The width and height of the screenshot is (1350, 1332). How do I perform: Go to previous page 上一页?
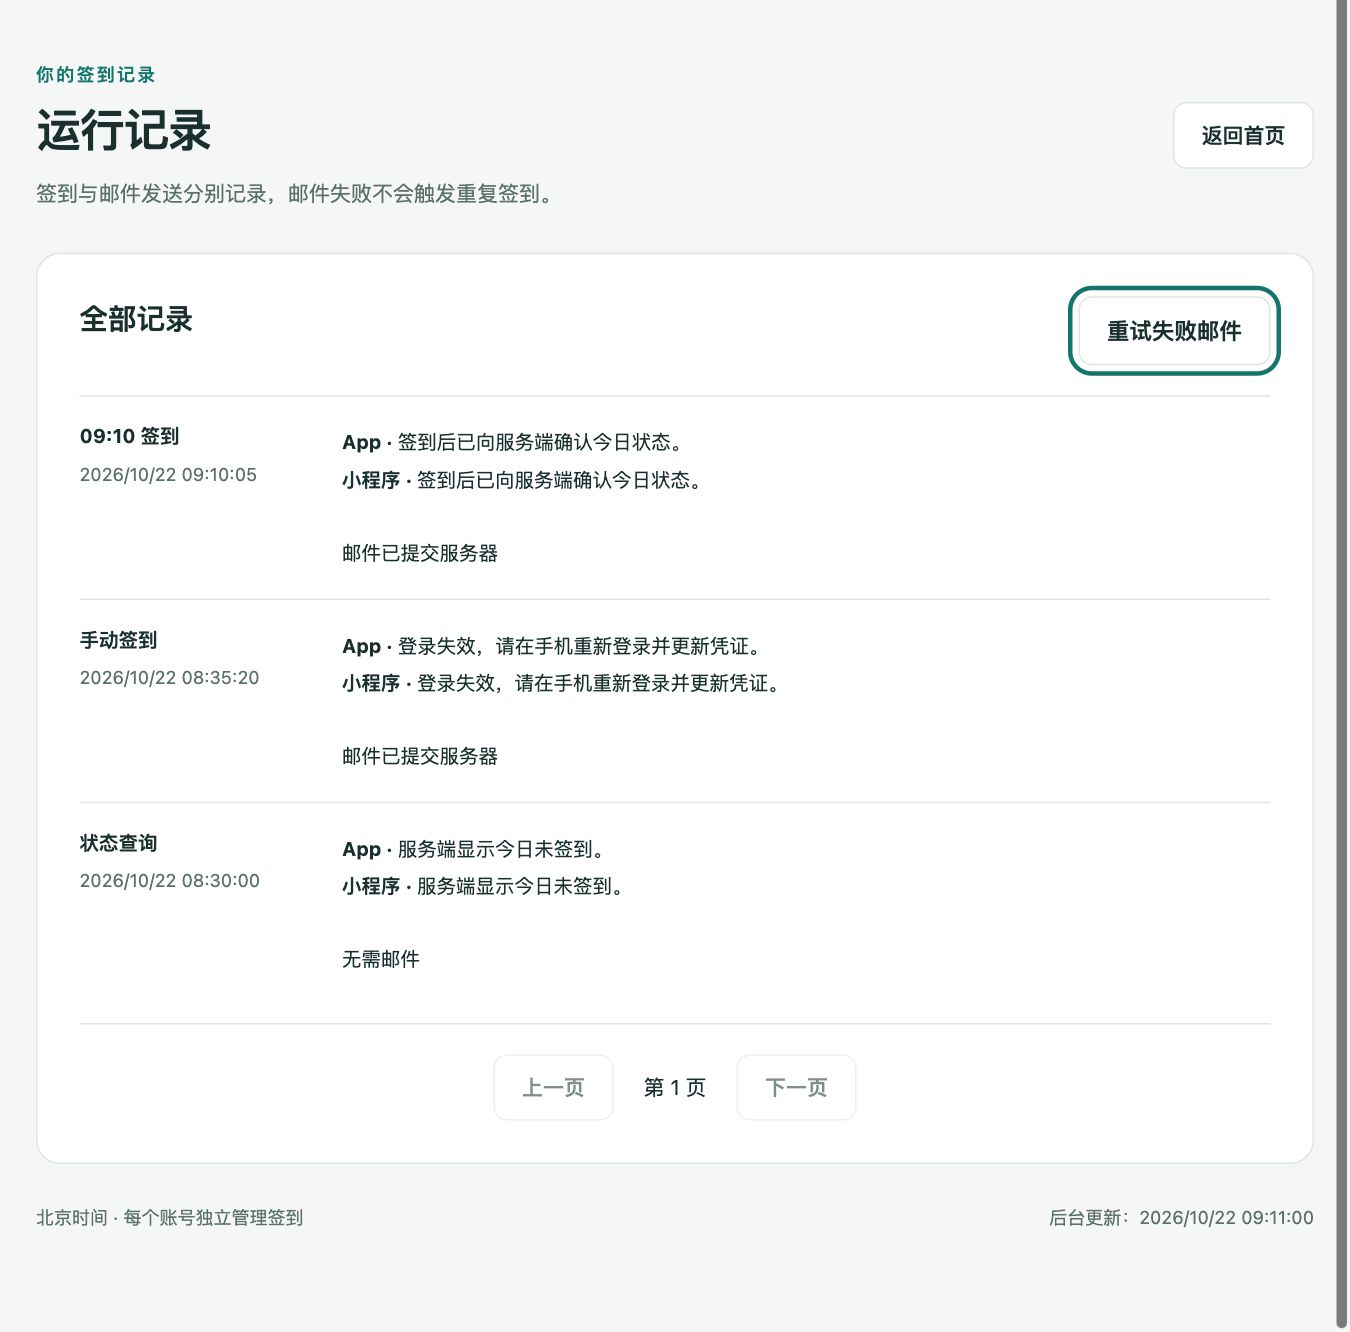553,1087
